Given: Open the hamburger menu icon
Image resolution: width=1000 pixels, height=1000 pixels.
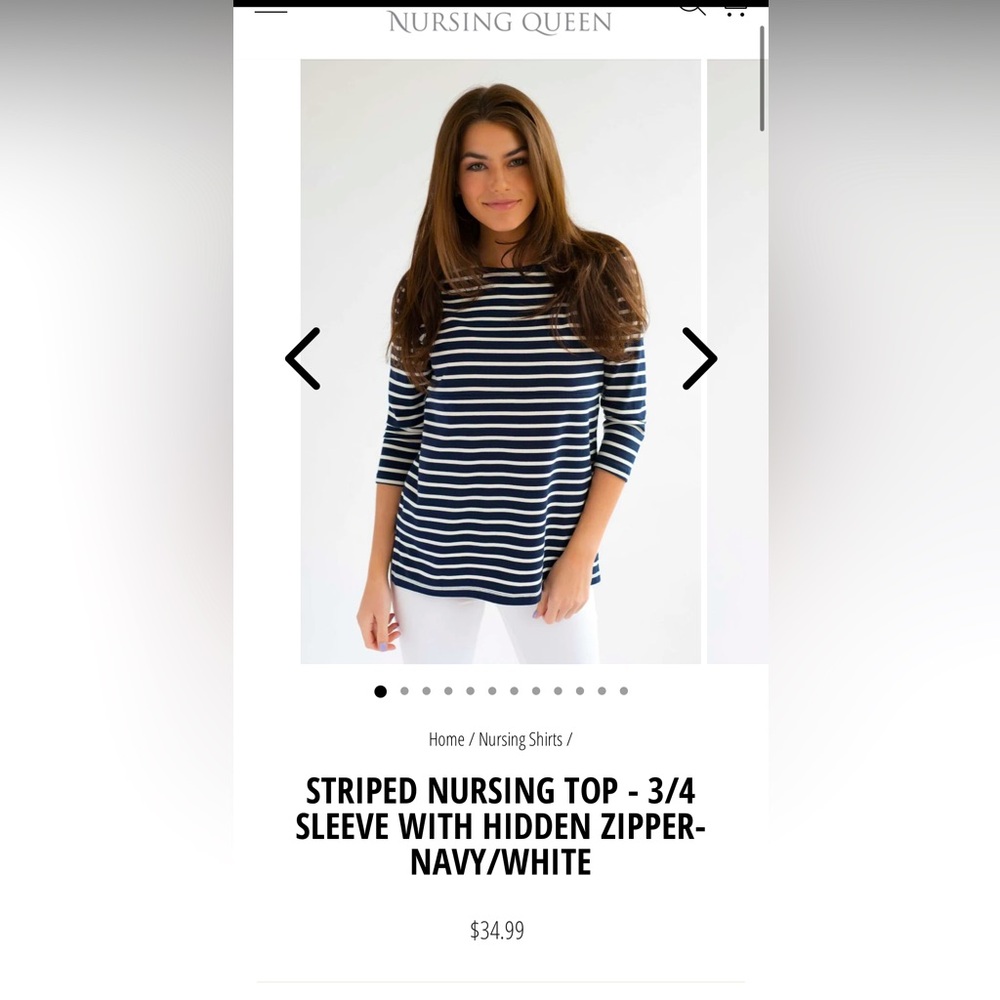Looking at the screenshot, I should coord(270,11).
